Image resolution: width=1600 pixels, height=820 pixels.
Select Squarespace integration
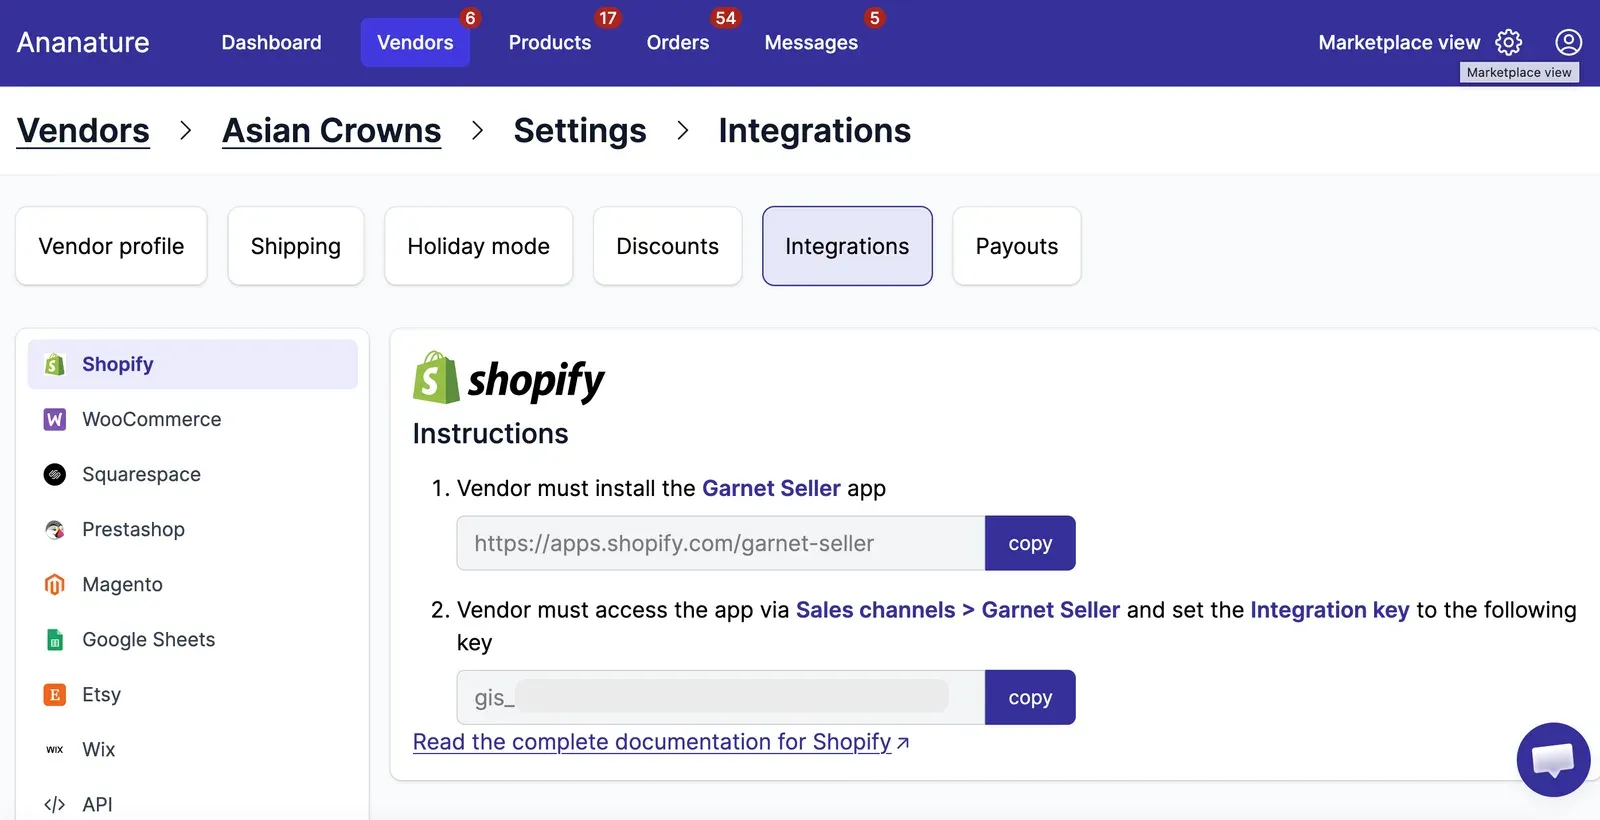pos(193,475)
